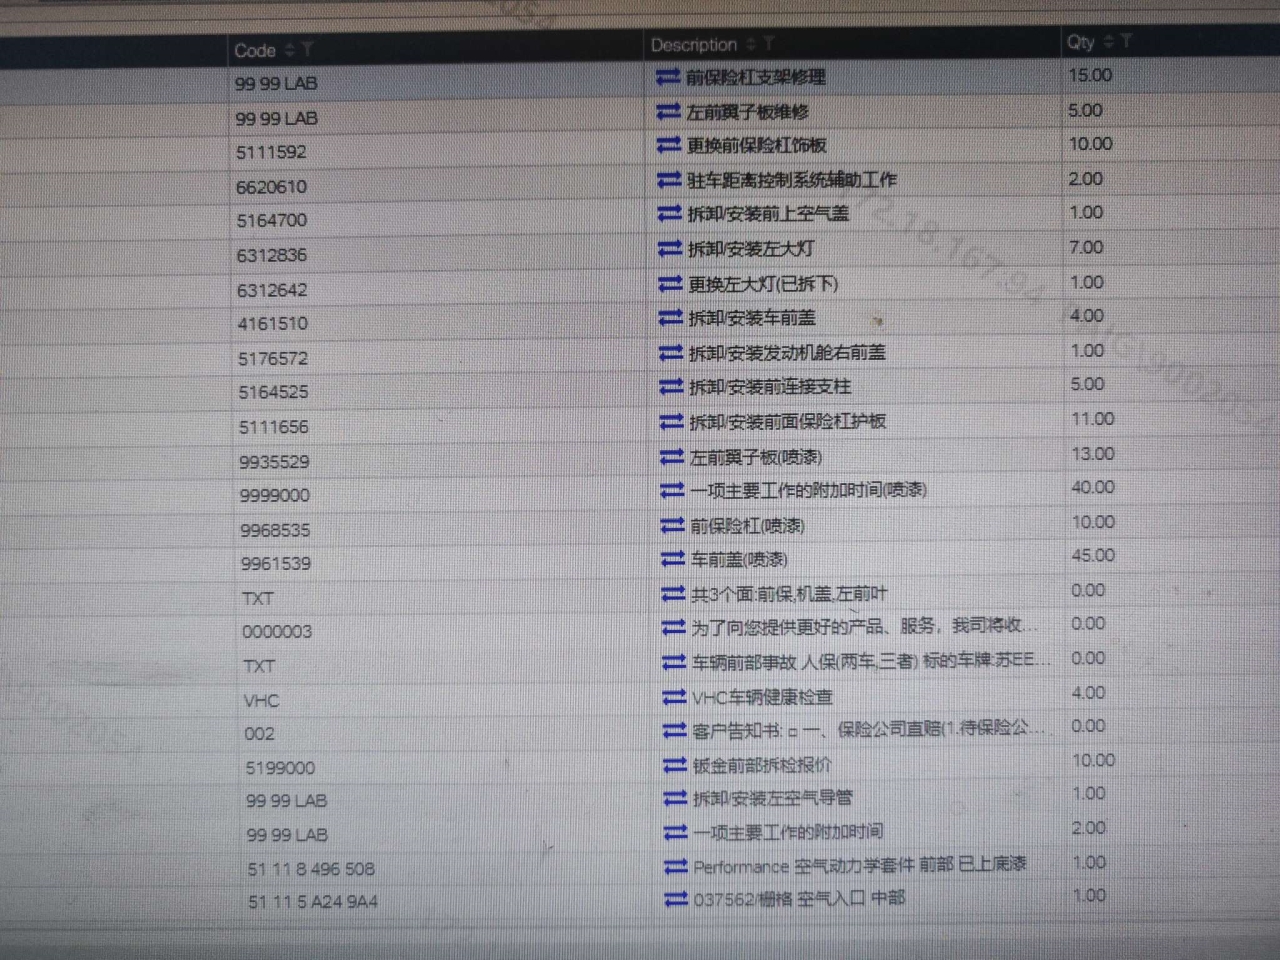
Task: Click quantity value 13.00
Action: (x=1092, y=454)
